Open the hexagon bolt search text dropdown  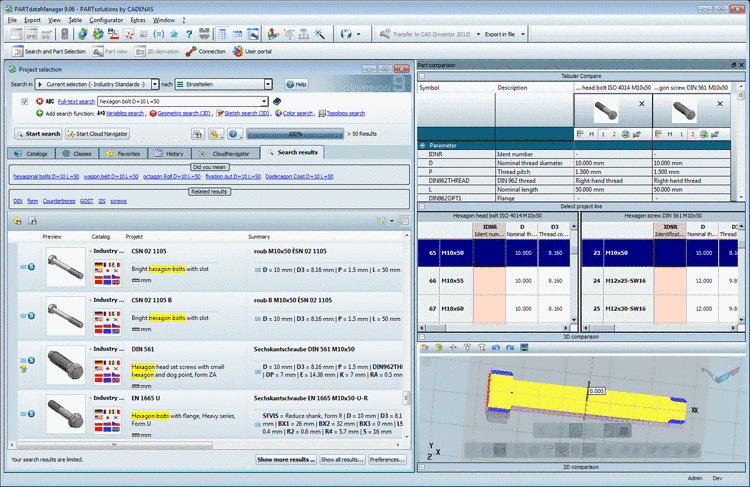(x=265, y=101)
